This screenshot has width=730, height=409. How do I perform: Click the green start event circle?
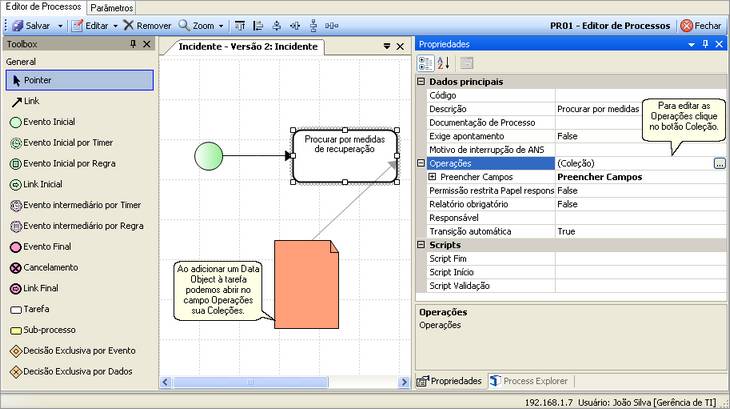(209, 156)
